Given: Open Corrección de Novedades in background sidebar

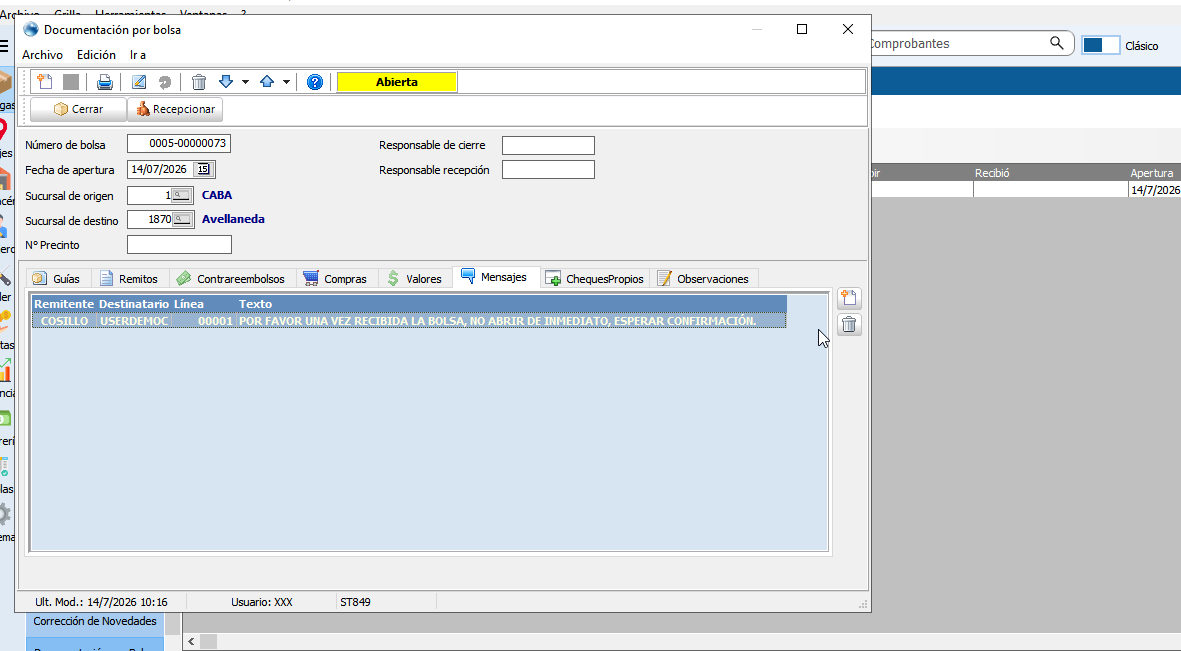Looking at the screenshot, I should (x=95, y=622).
